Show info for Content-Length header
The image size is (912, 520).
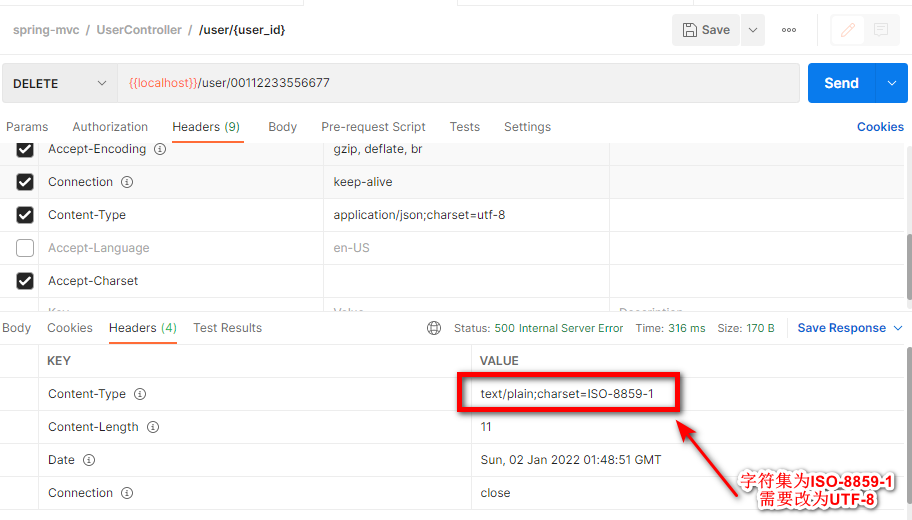153,428
